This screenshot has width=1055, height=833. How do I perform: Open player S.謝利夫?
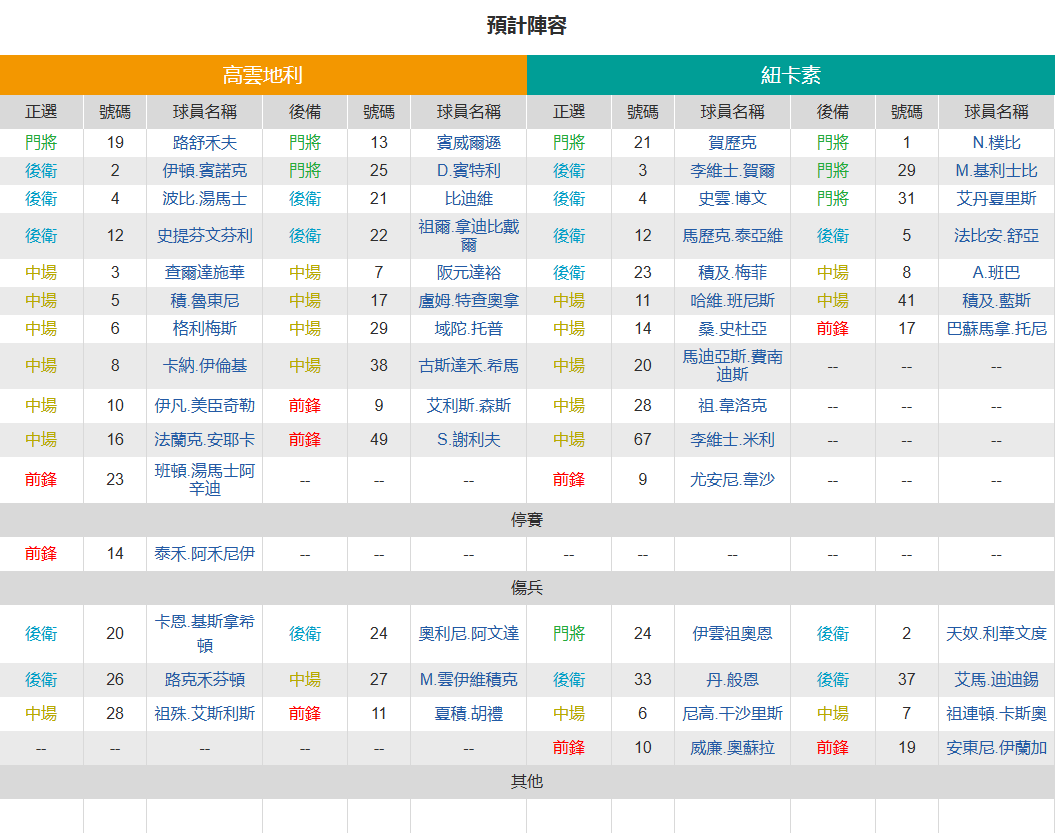[469, 440]
